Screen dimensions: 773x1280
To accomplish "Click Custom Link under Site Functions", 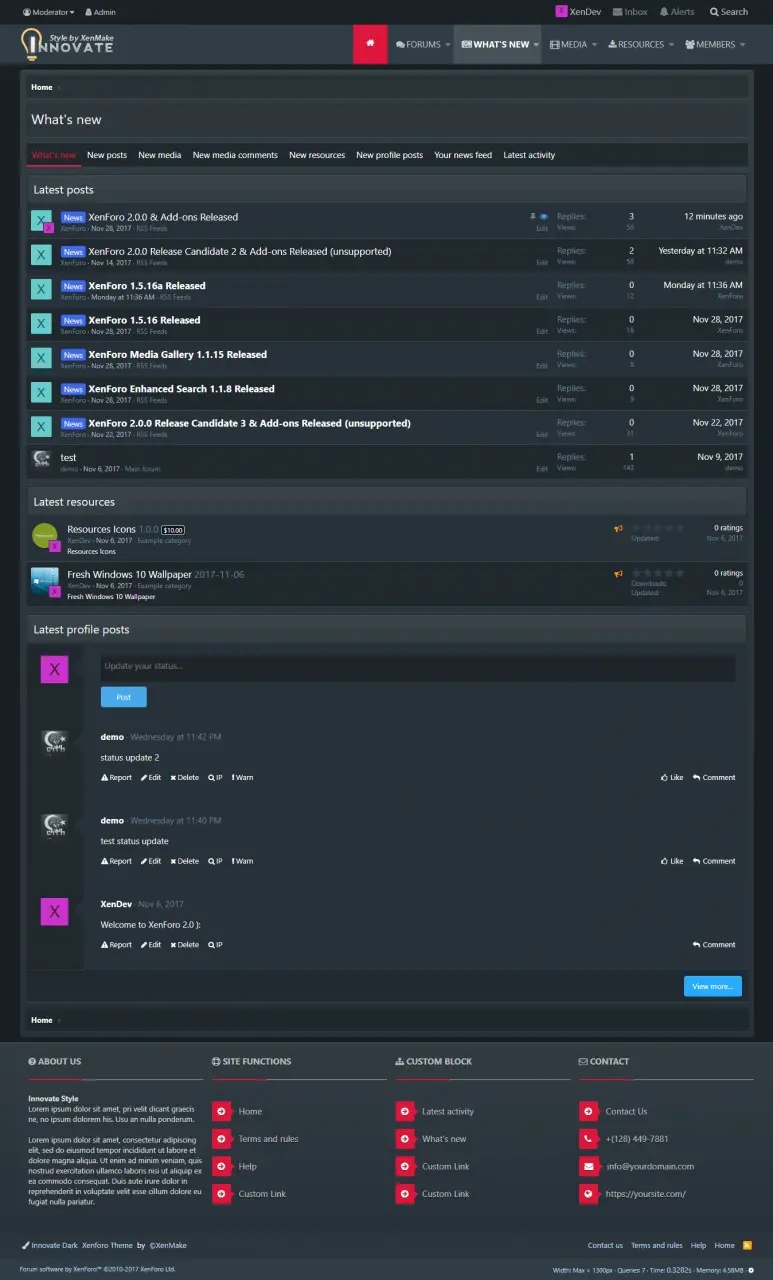I will [x=262, y=1194].
